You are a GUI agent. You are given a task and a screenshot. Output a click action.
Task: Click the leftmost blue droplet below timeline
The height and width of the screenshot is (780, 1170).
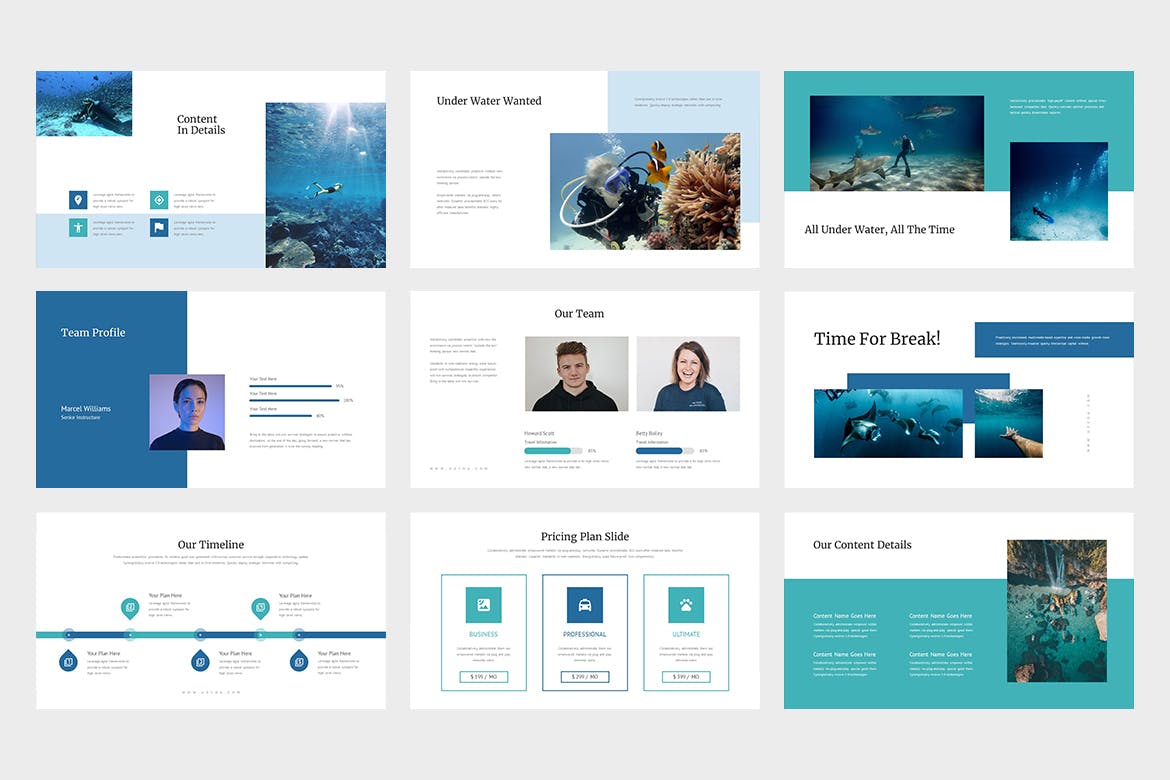(x=68, y=660)
